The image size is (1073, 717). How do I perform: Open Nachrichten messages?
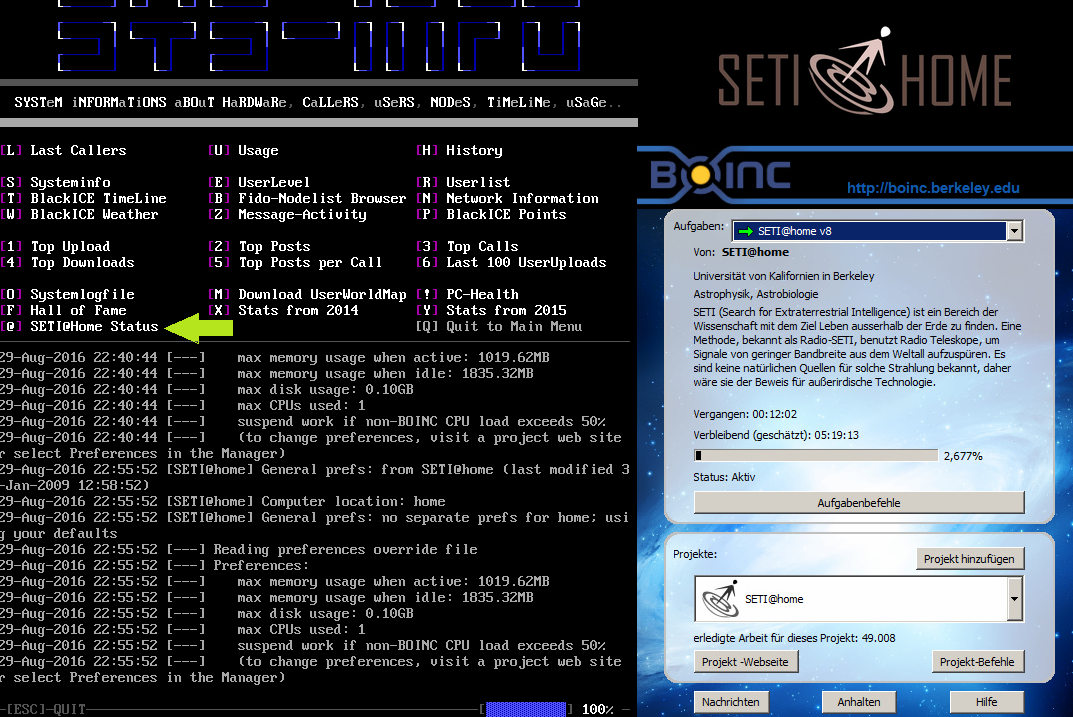click(731, 702)
